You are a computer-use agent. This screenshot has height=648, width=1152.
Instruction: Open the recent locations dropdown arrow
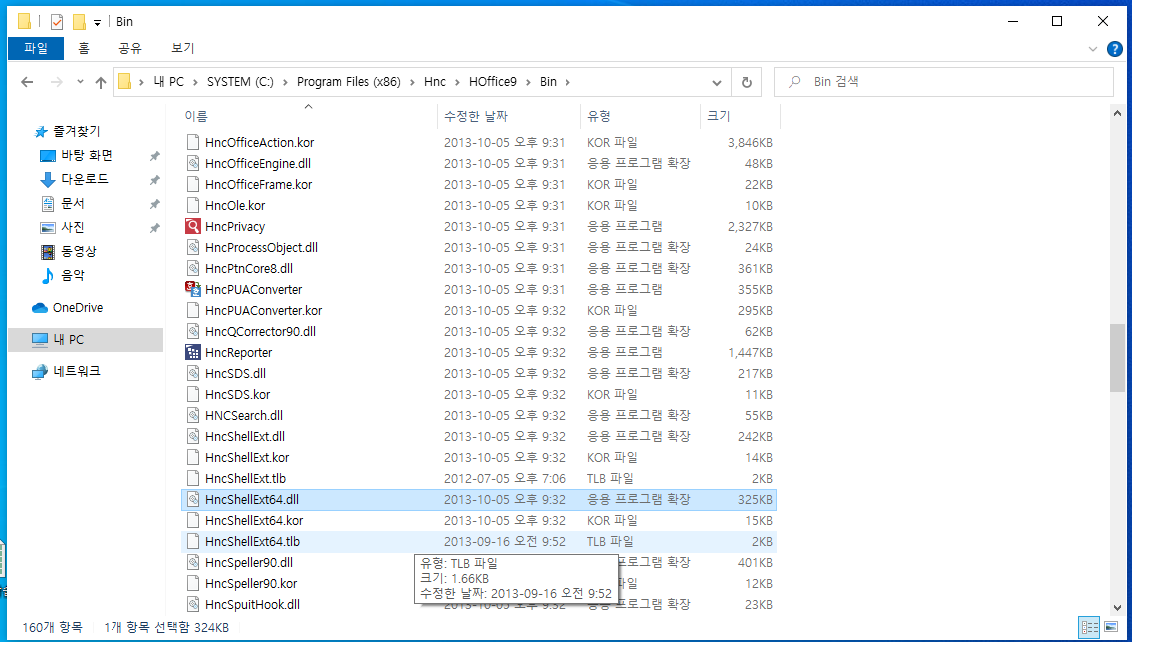80,82
